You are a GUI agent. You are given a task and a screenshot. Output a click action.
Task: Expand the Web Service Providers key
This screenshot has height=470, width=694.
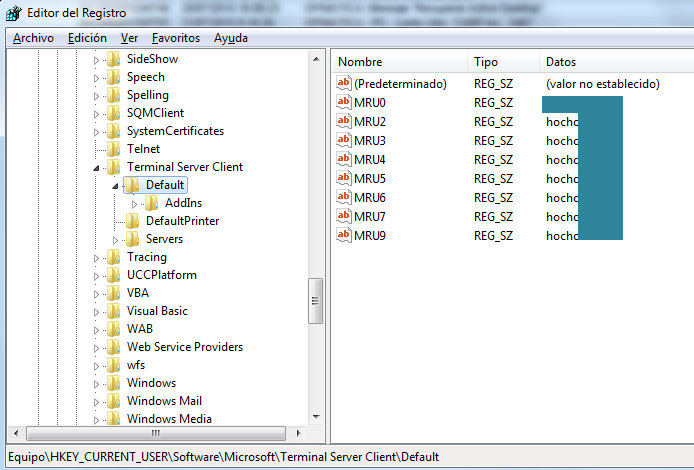(x=96, y=348)
